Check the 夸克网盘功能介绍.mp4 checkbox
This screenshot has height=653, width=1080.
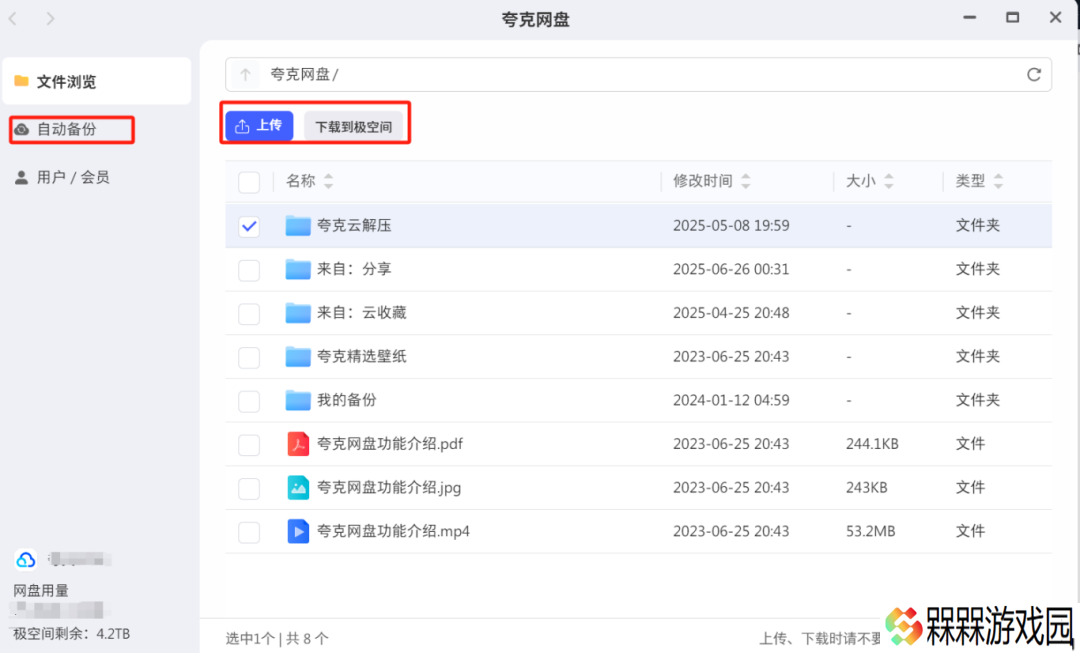pyautogui.click(x=249, y=532)
